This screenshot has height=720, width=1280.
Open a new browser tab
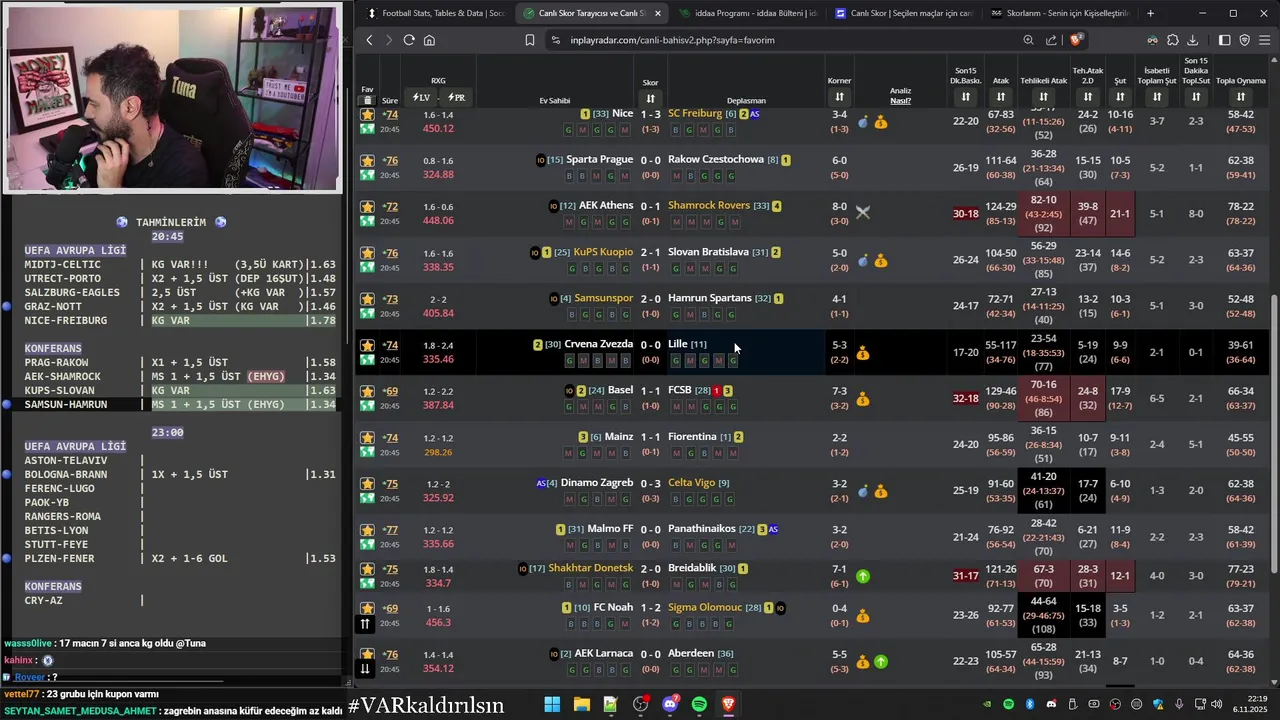(1150, 13)
